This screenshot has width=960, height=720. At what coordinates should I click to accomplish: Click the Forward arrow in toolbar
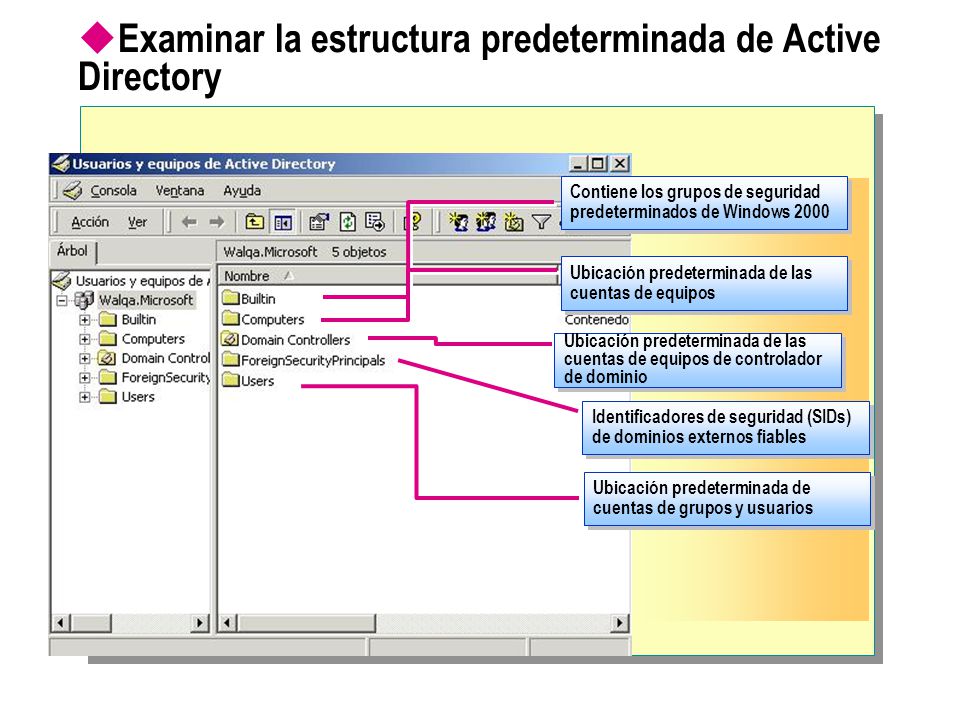coord(216,222)
